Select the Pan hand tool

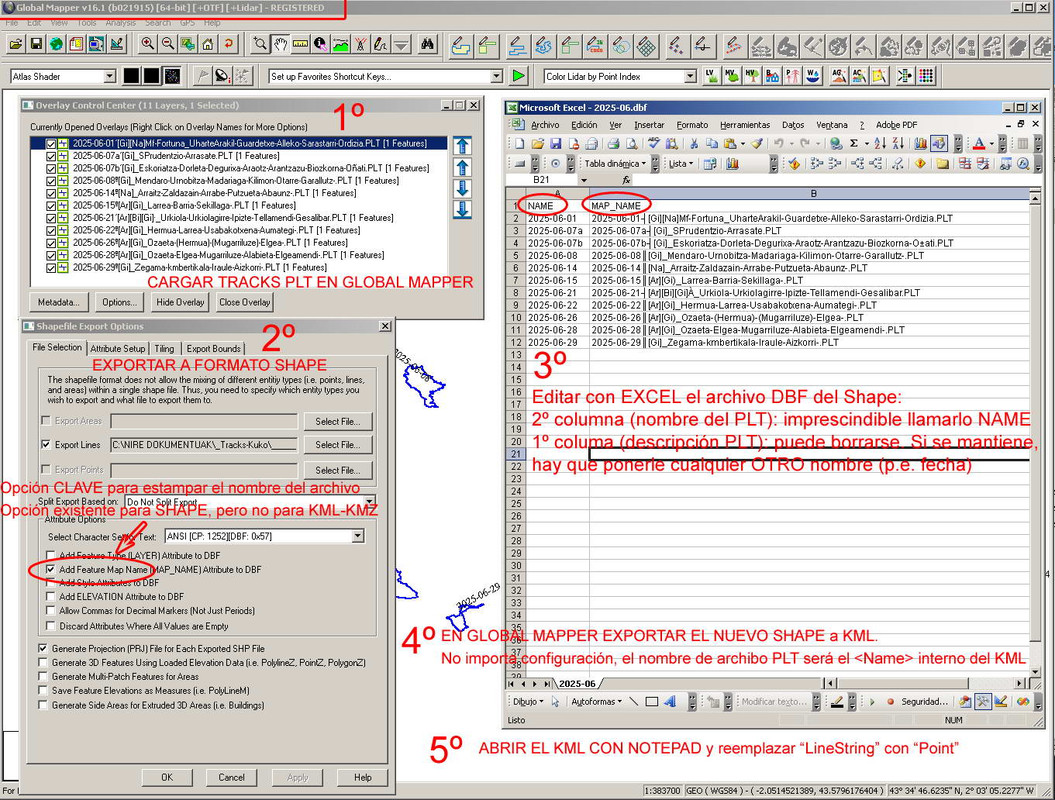pyautogui.click(x=280, y=45)
